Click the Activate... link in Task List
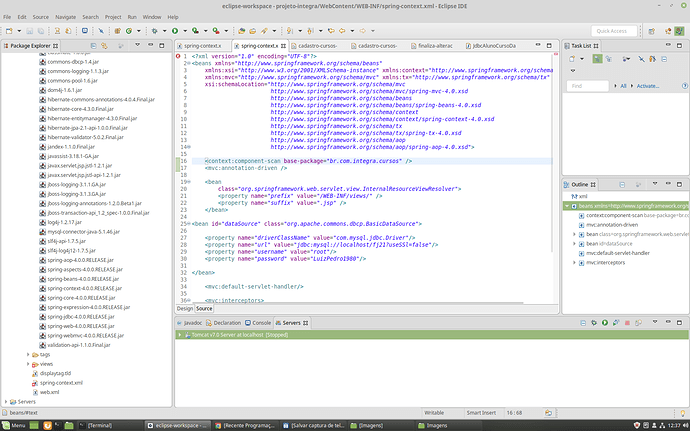 coord(648,86)
